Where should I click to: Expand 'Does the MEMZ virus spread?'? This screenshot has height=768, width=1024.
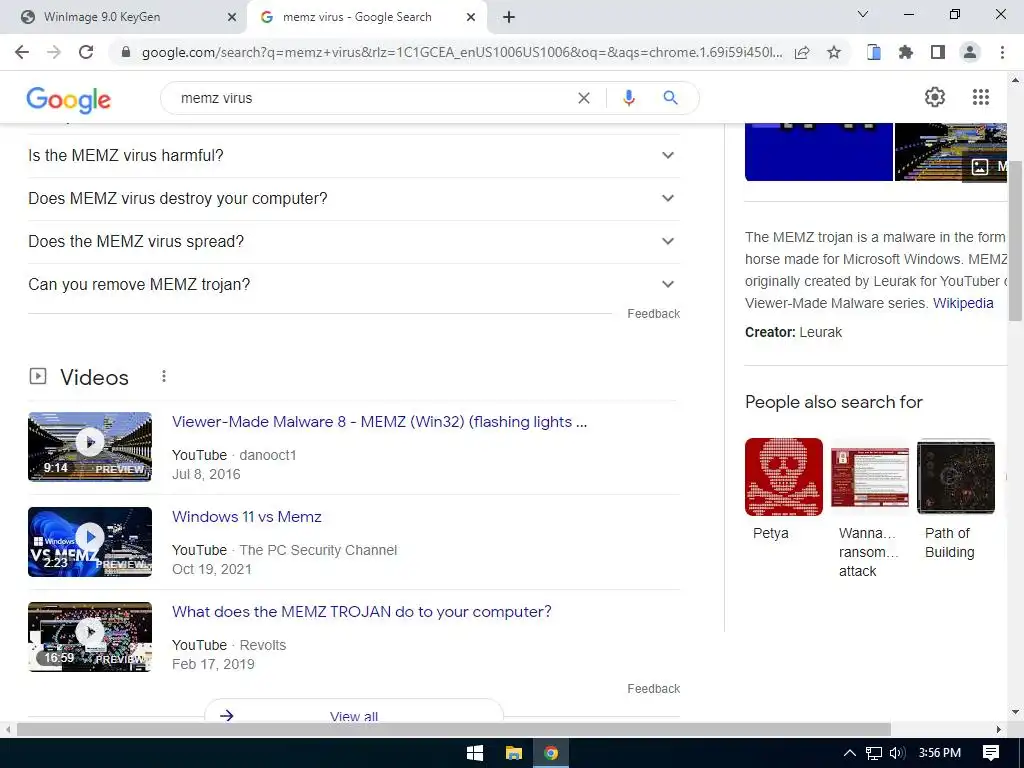354,242
